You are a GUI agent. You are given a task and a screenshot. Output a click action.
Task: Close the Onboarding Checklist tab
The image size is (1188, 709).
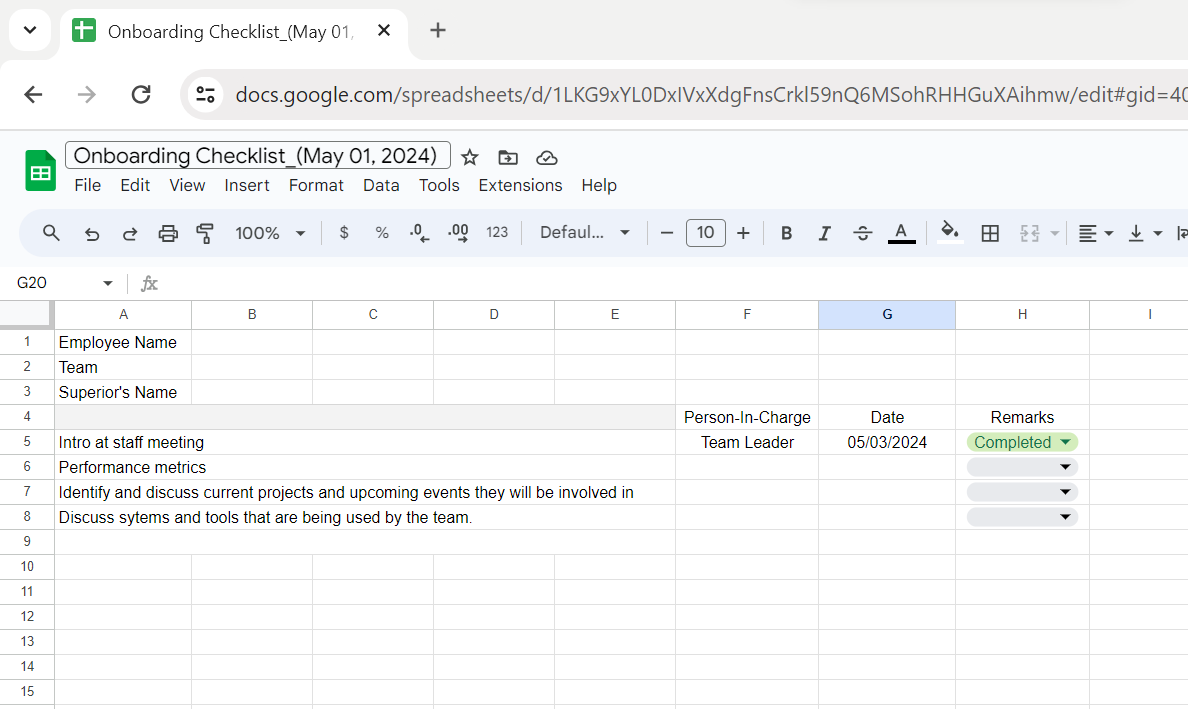[x=384, y=30]
